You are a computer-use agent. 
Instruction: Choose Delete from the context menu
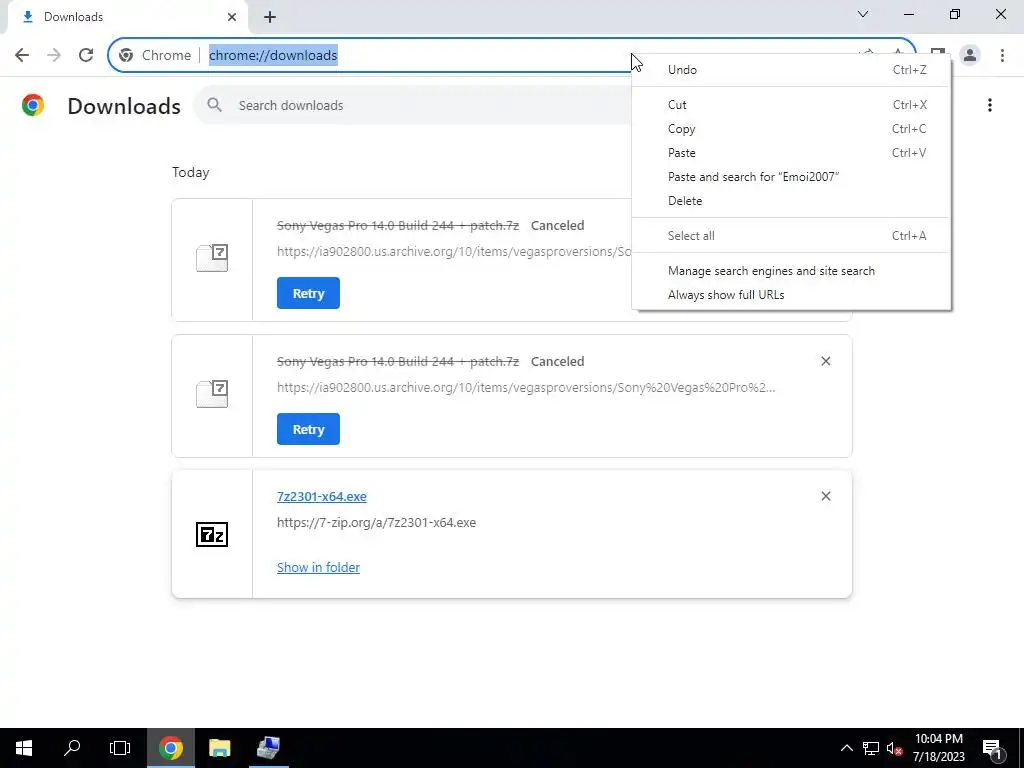[x=792, y=201]
